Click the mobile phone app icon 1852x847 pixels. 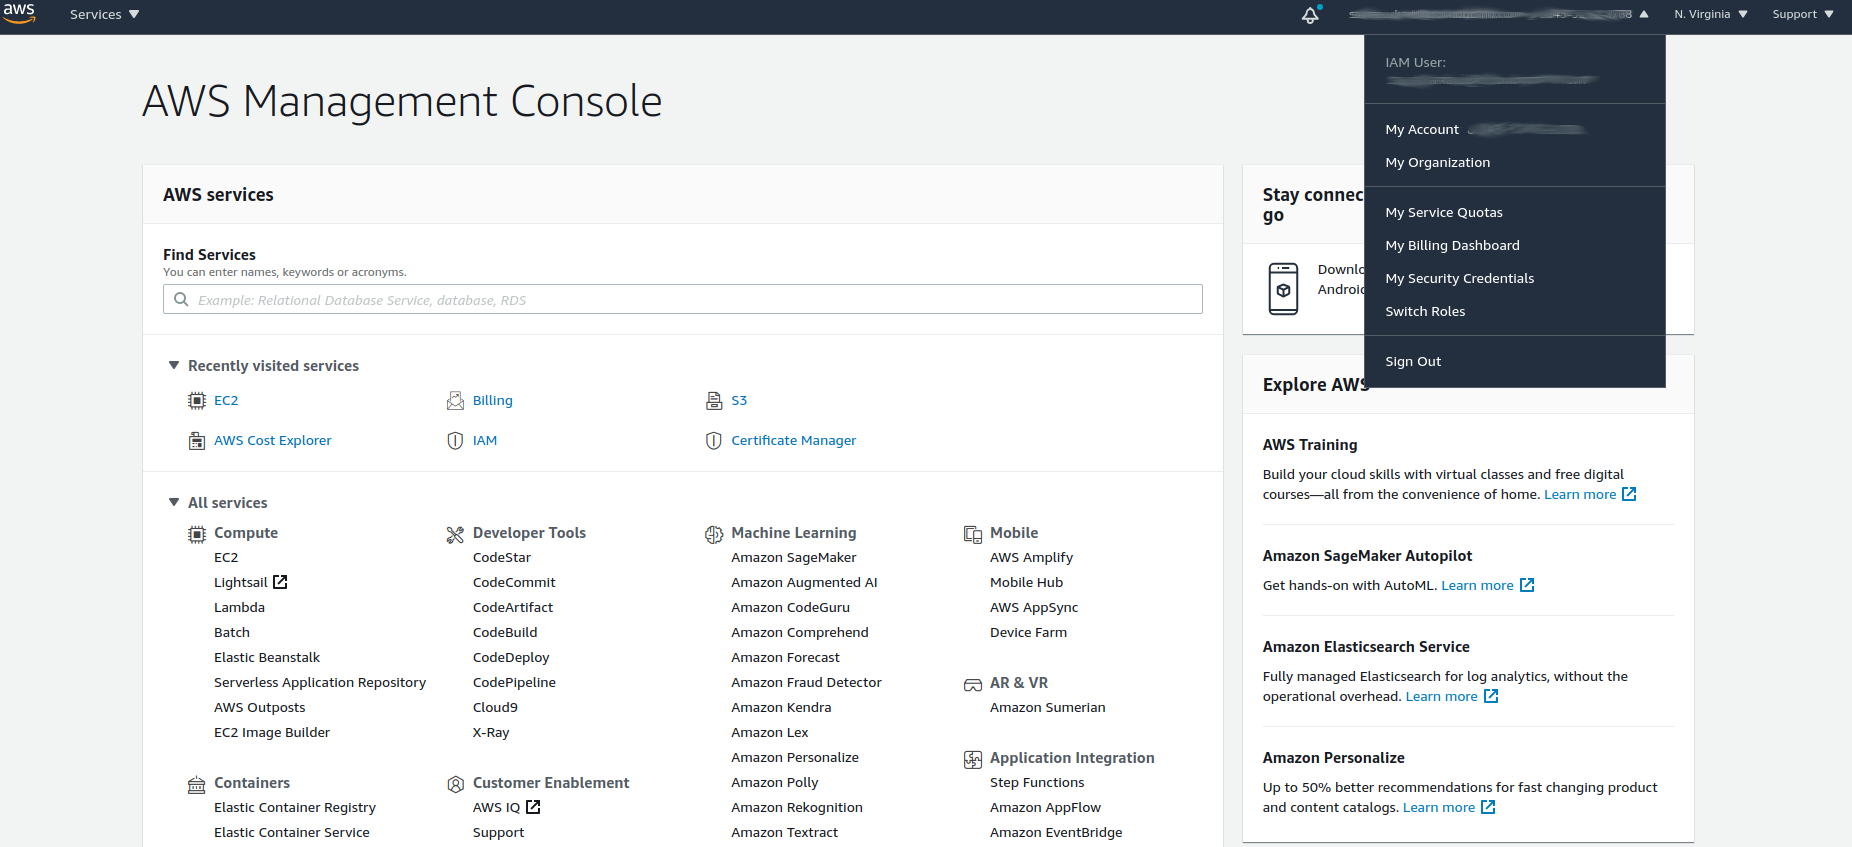tap(1283, 289)
